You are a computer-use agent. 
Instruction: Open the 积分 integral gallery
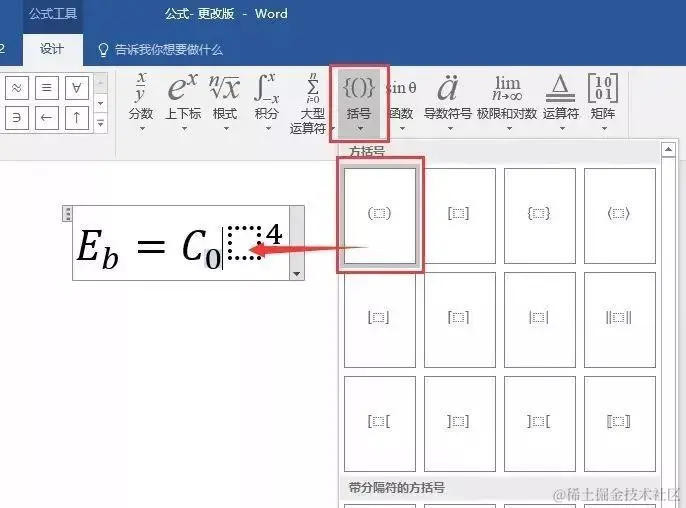tap(267, 102)
